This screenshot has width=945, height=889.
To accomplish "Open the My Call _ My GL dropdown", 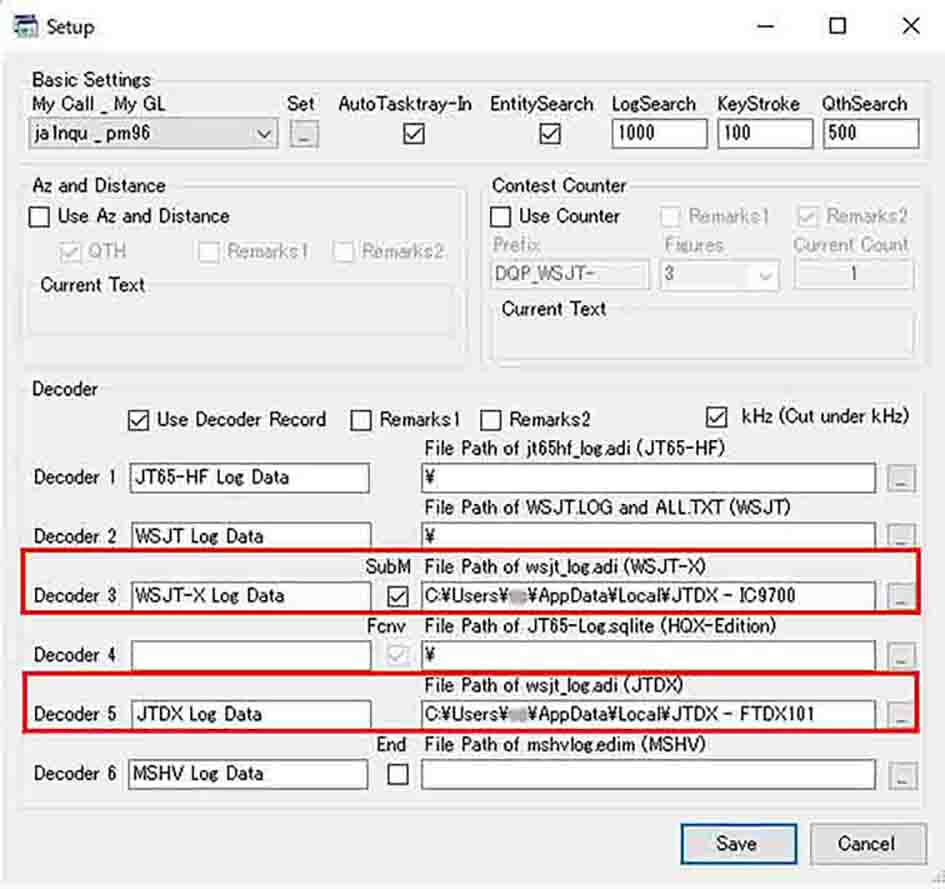I will pyautogui.click(x=264, y=134).
